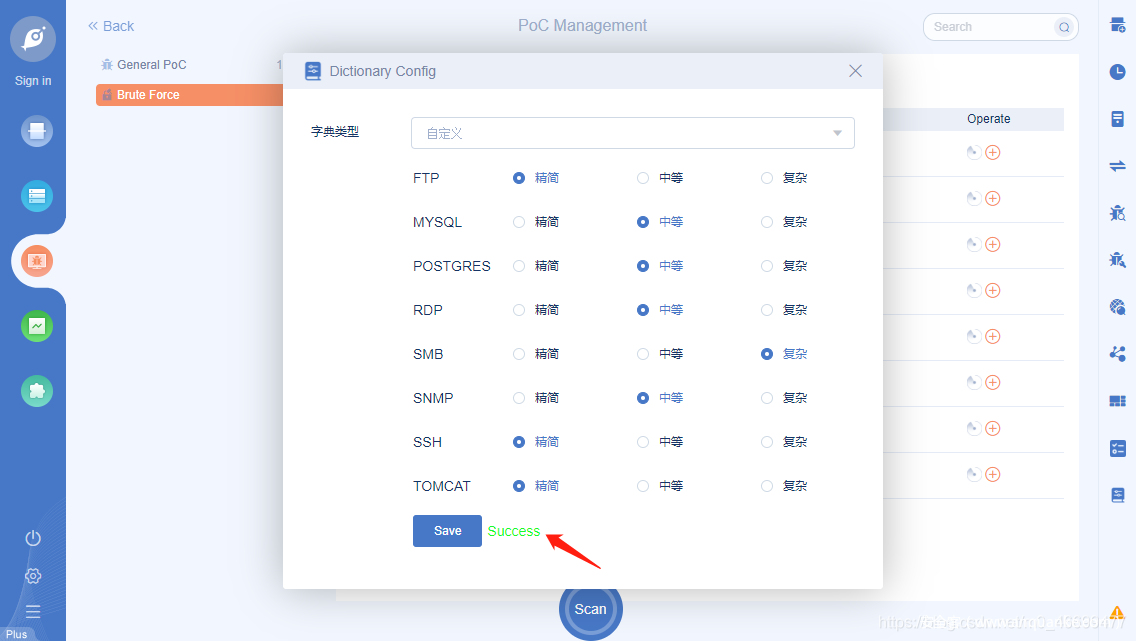
Task: Click the Goby logo avatar above Sign in
Action: [x=33, y=38]
